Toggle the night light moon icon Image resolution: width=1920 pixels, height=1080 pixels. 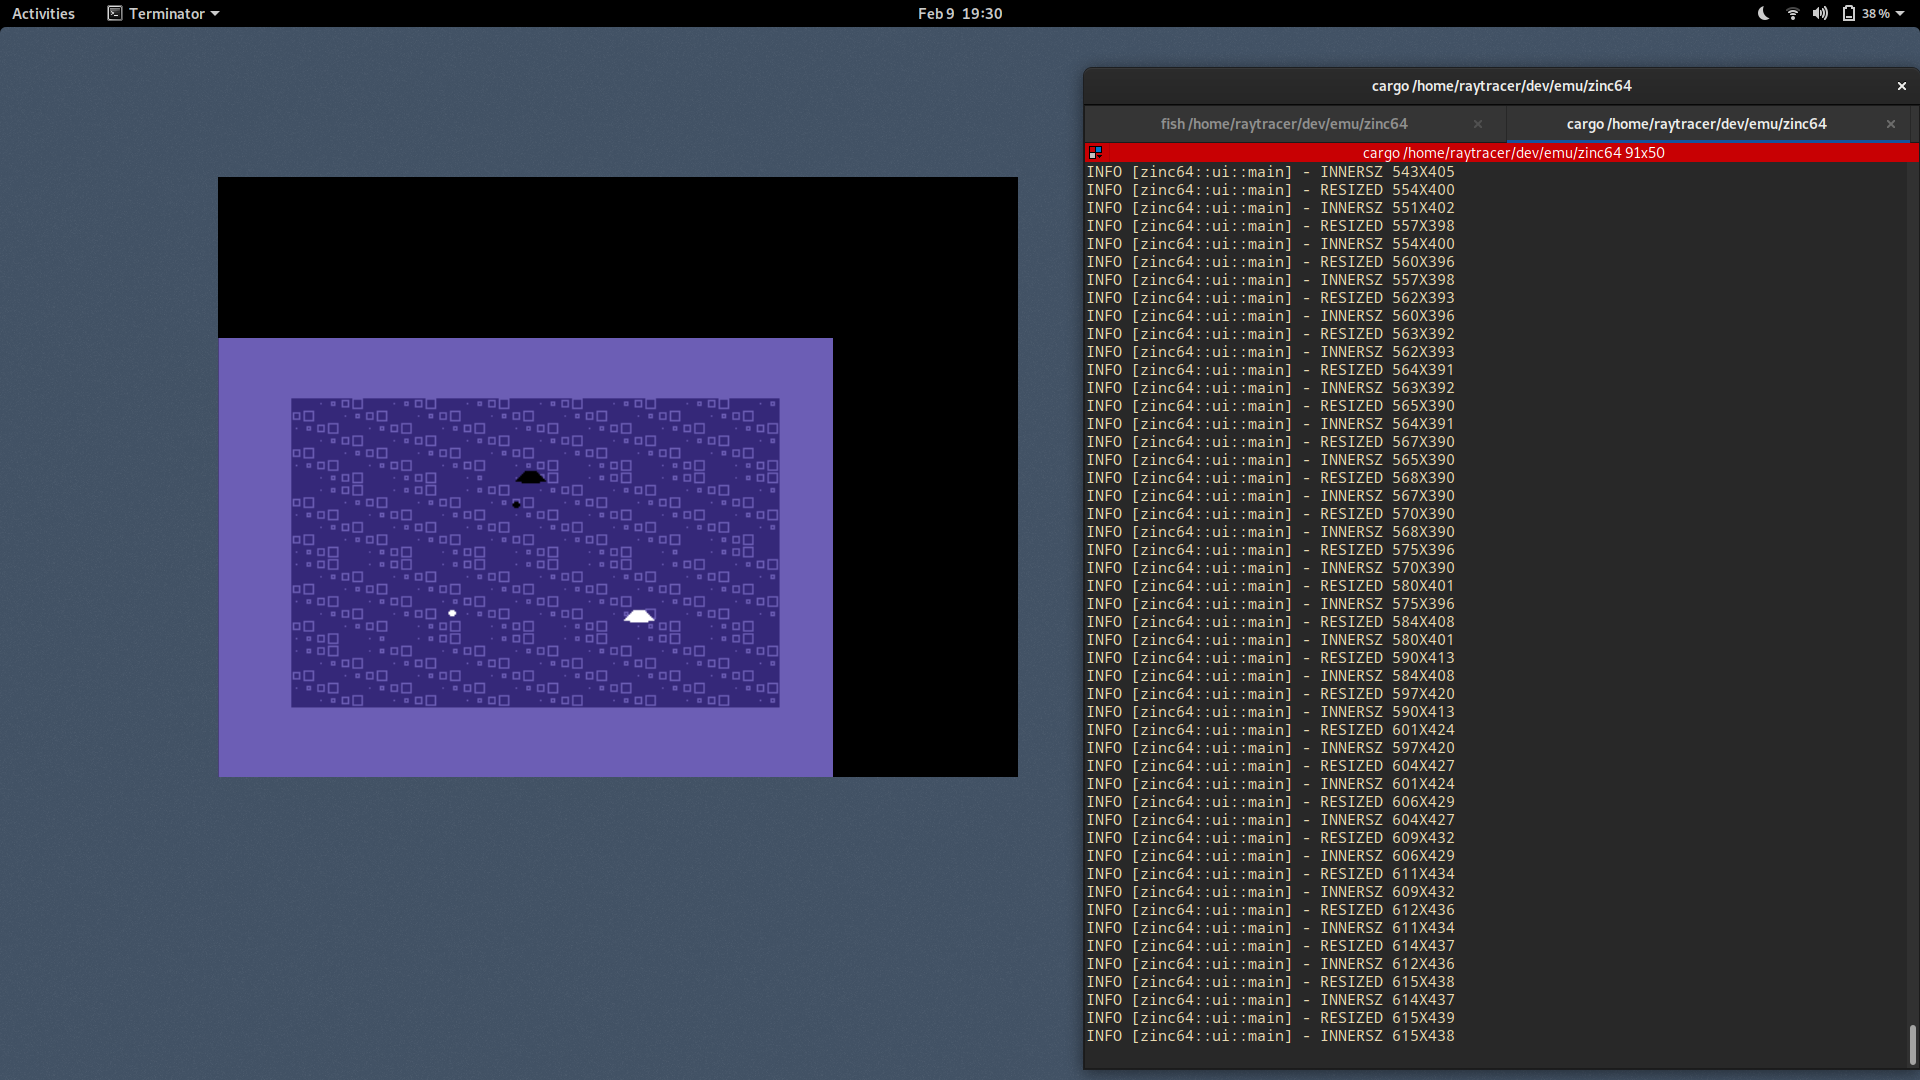point(1762,13)
